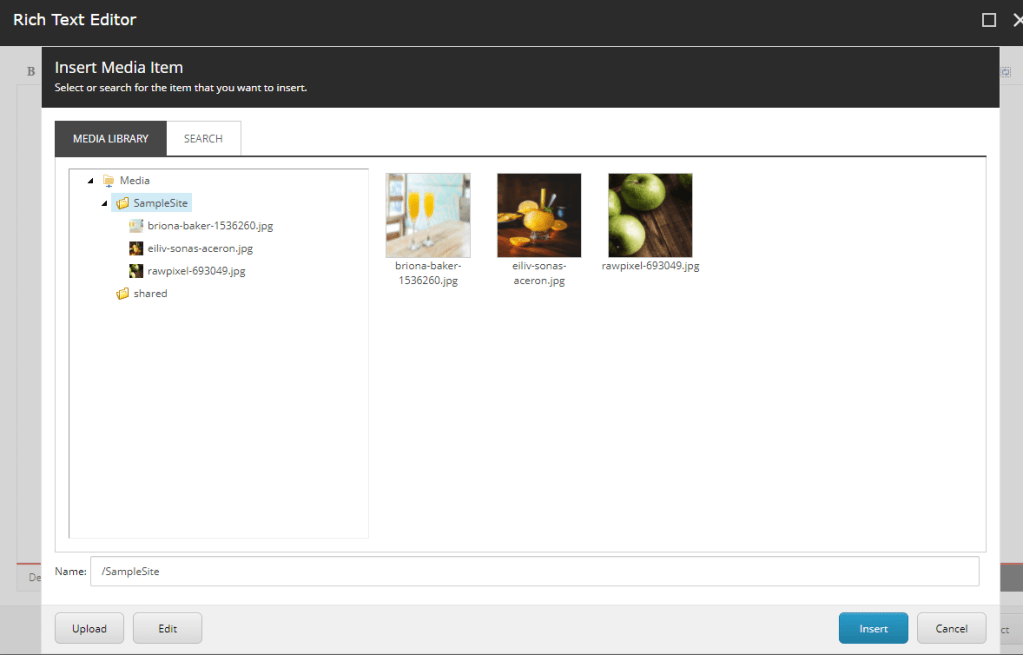Image resolution: width=1023 pixels, height=655 pixels.
Task: Switch to the Media Library tab
Action: coord(110,139)
